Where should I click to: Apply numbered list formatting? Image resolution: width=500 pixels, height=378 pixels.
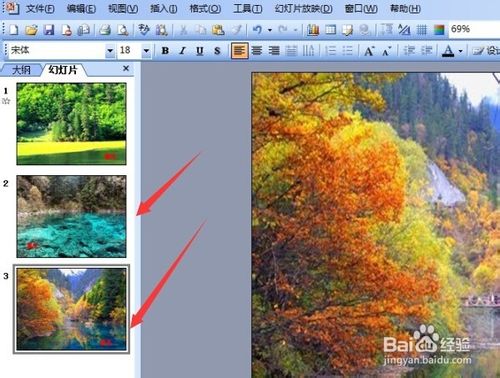point(330,51)
